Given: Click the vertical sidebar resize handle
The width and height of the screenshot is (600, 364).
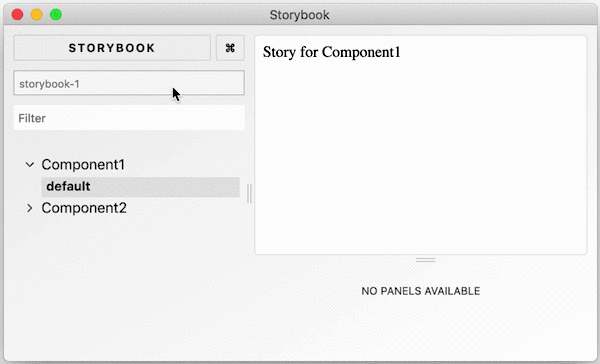Looking at the screenshot, I should tap(249, 193).
